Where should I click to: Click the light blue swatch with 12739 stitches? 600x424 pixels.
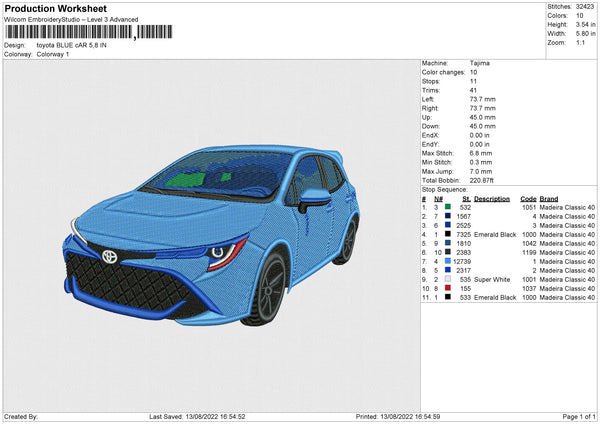(448, 261)
